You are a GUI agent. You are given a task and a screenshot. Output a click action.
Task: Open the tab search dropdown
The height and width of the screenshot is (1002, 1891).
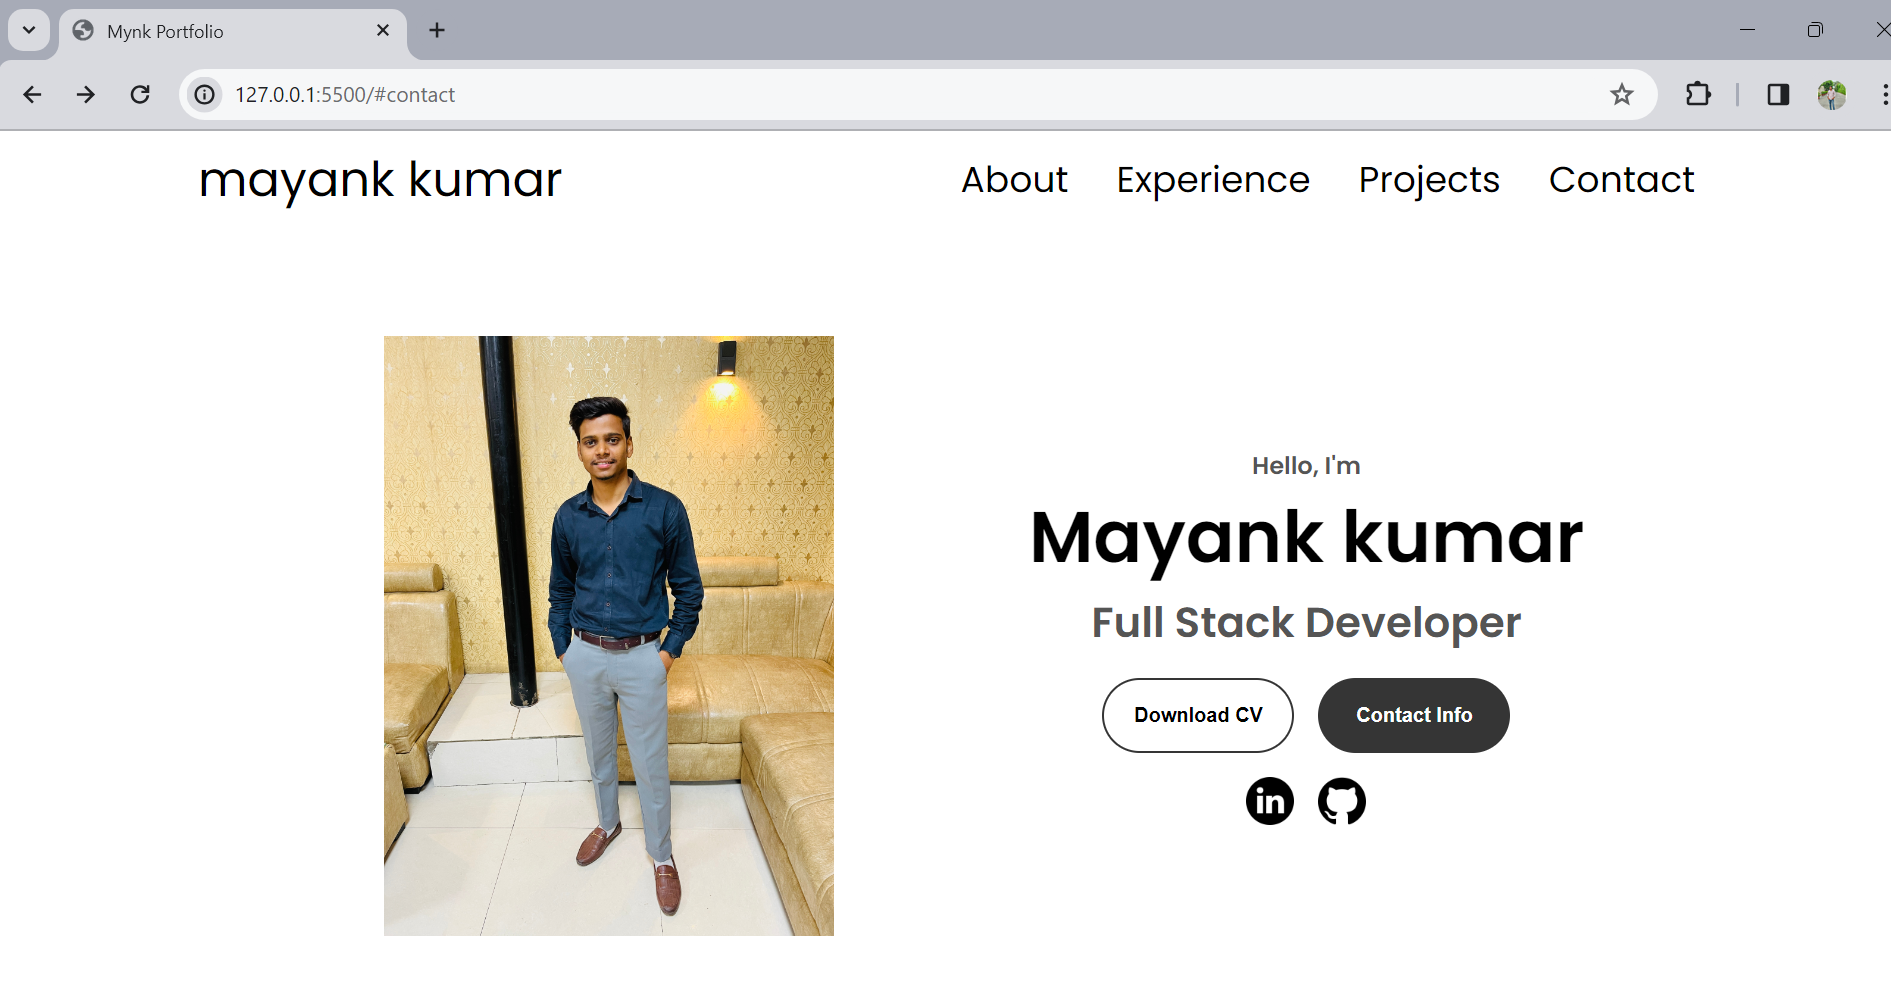tap(28, 30)
